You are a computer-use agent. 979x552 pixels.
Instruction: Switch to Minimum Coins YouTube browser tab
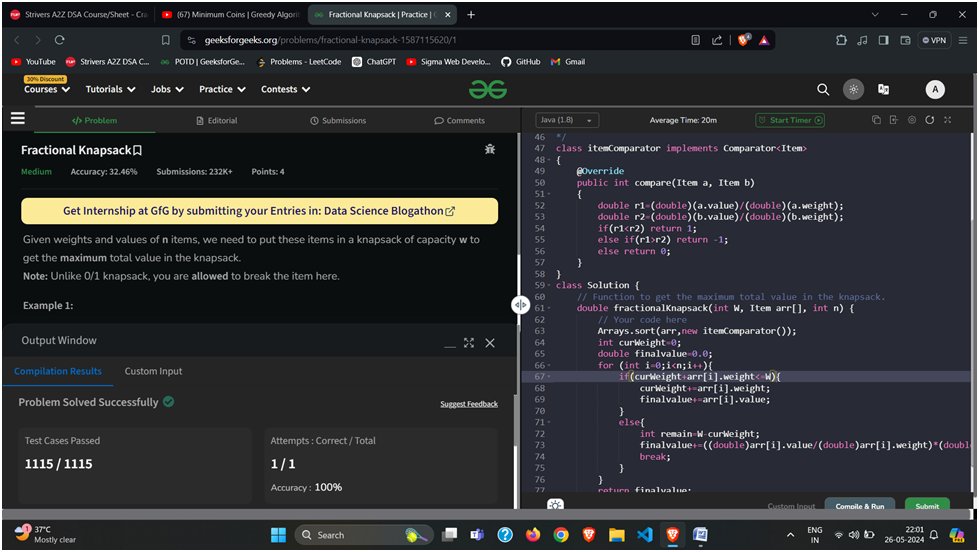231,14
